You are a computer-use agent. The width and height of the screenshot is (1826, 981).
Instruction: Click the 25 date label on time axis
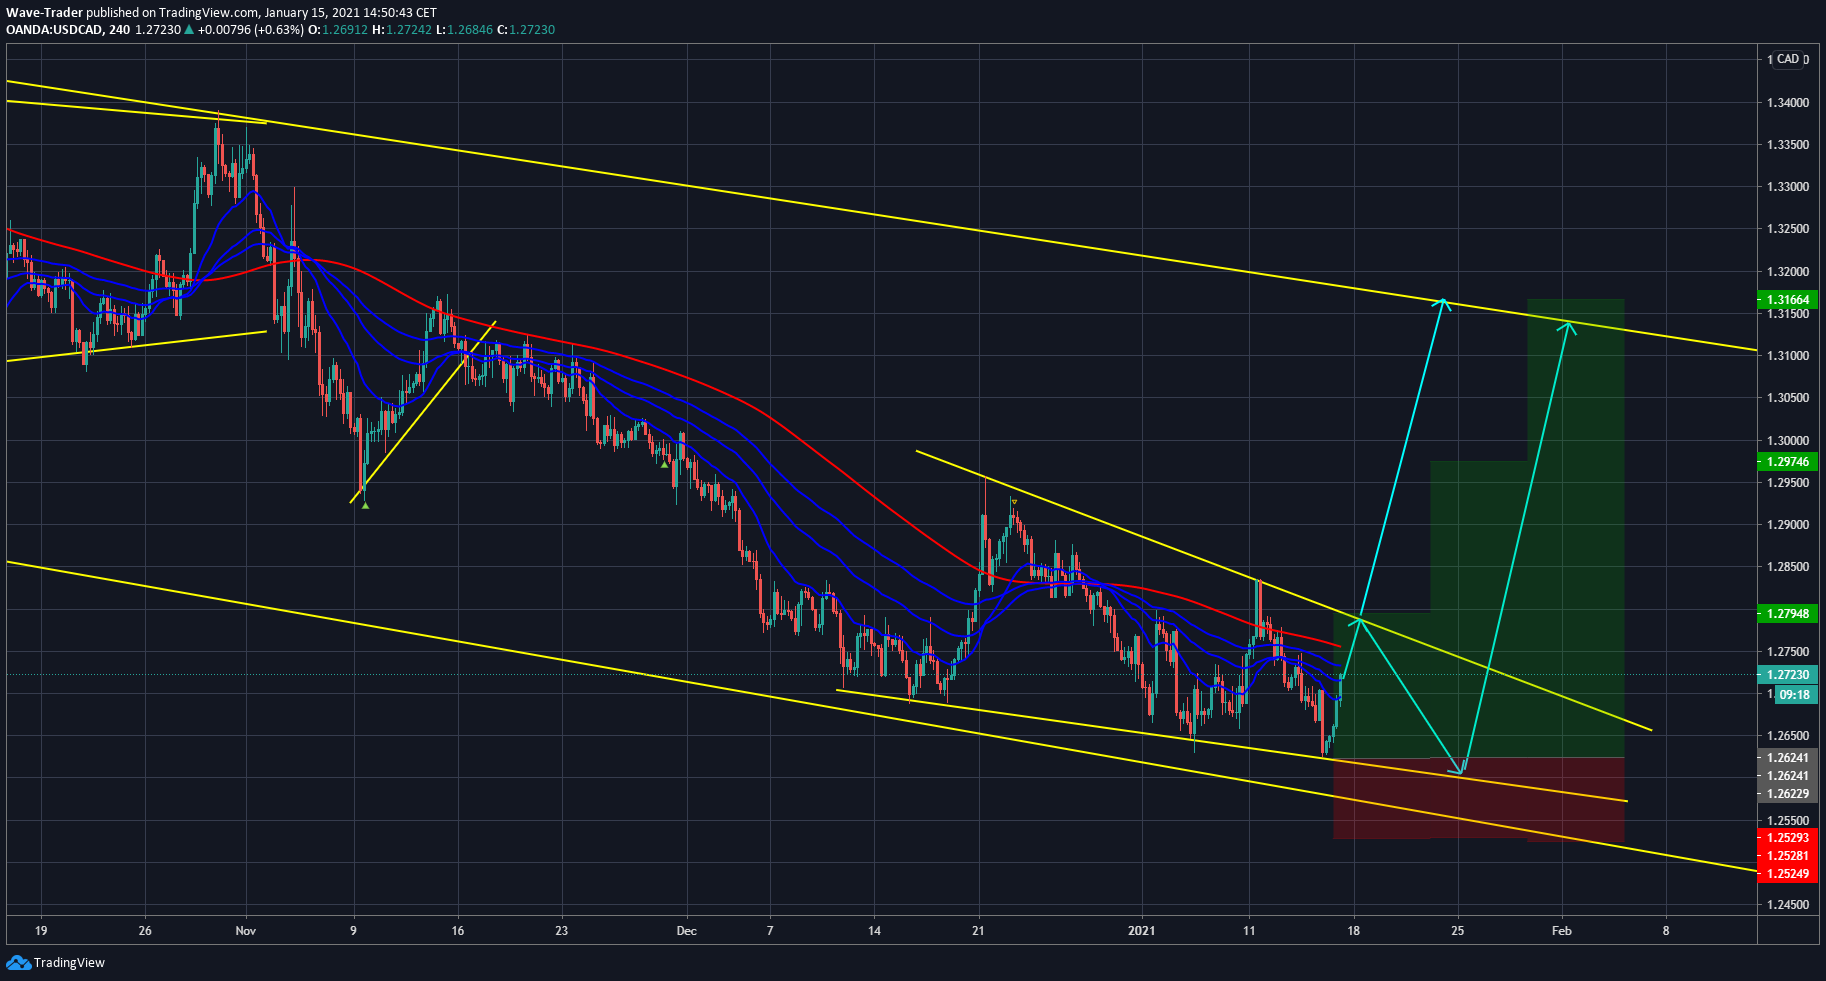(x=1458, y=931)
